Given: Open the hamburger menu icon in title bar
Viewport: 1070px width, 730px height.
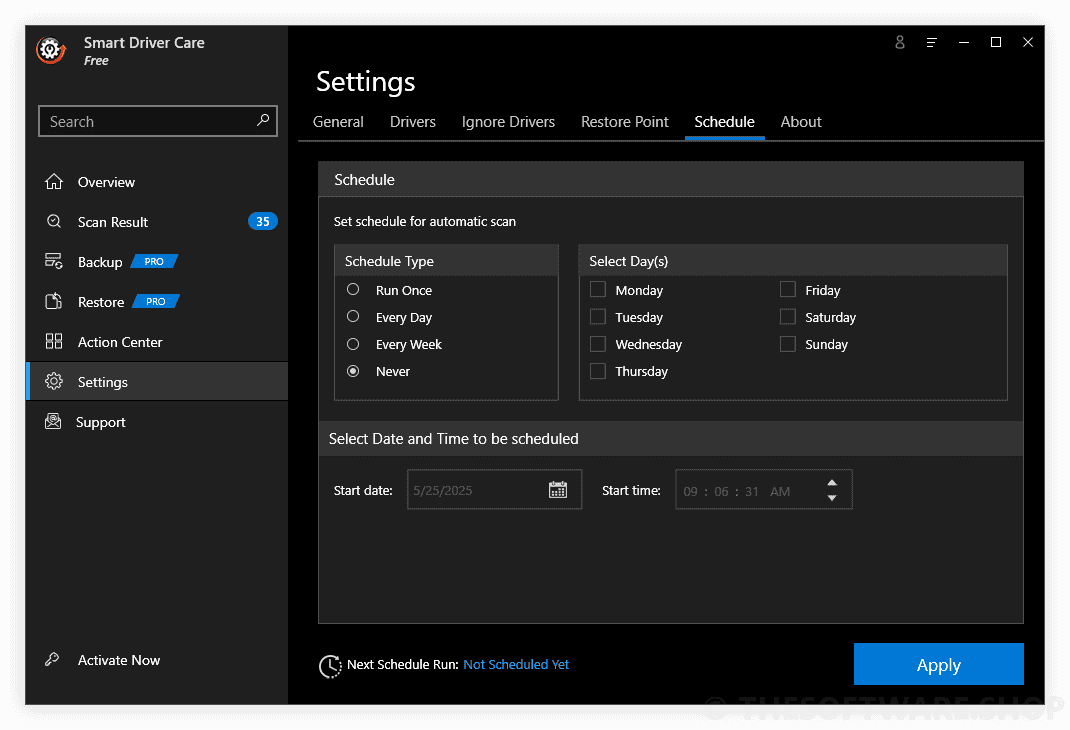Looking at the screenshot, I should [931, 42].
